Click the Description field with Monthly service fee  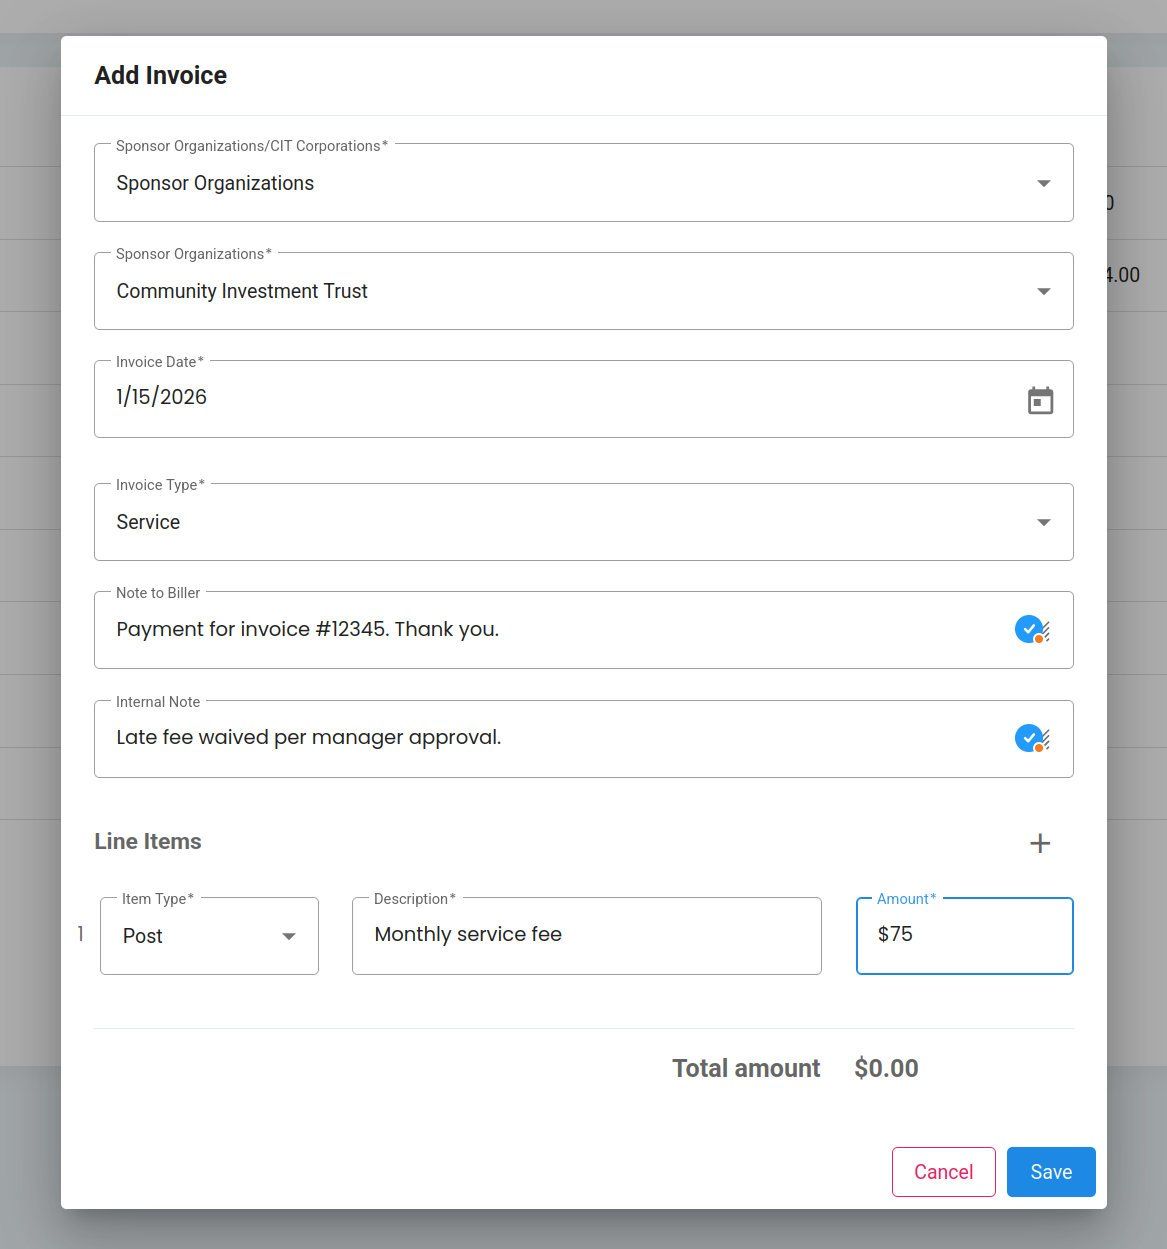[586, 935]
